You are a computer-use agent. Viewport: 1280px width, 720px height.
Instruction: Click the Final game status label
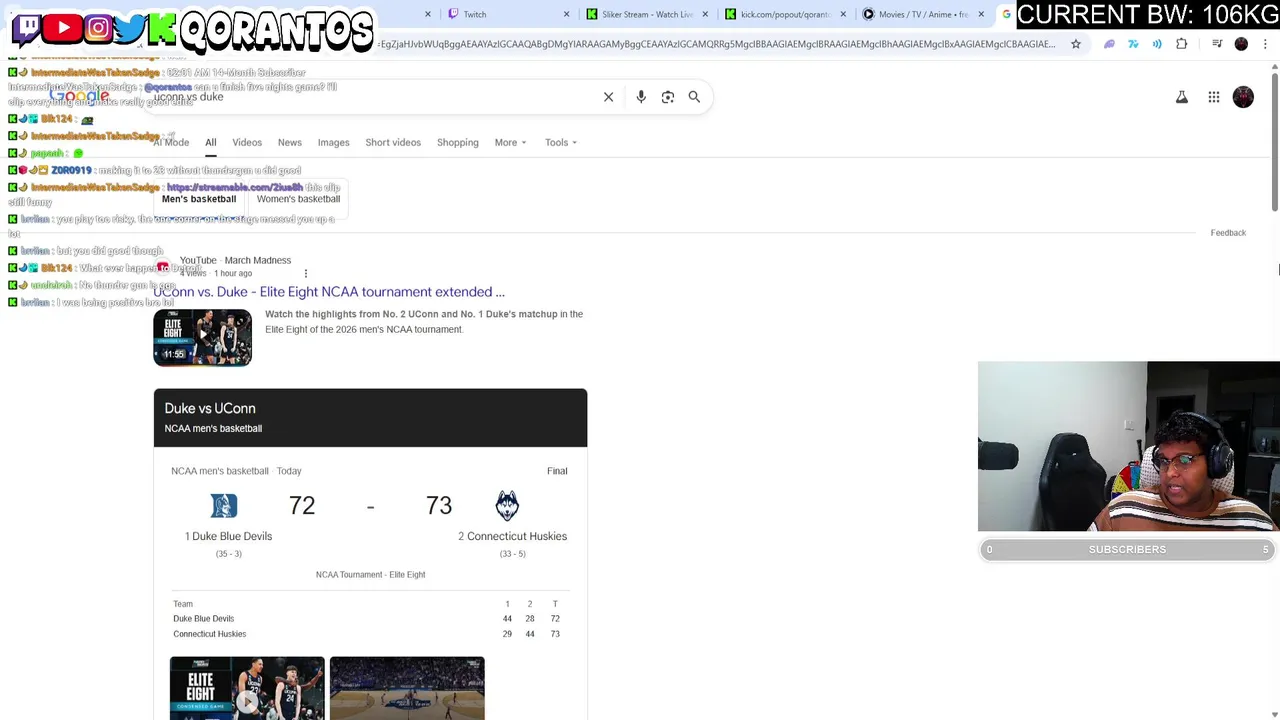click(x=557, y=471)
